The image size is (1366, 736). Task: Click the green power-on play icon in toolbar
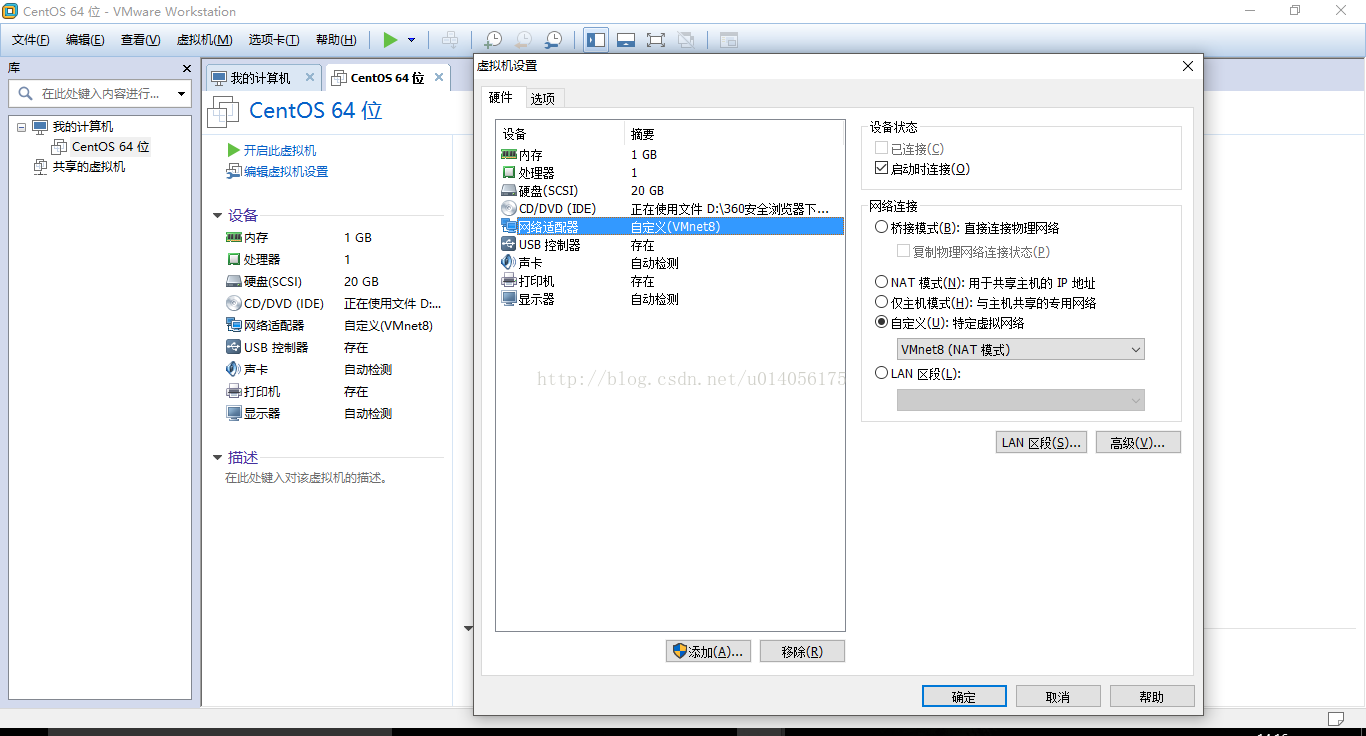pyautogui.click(x=390, y=40)
